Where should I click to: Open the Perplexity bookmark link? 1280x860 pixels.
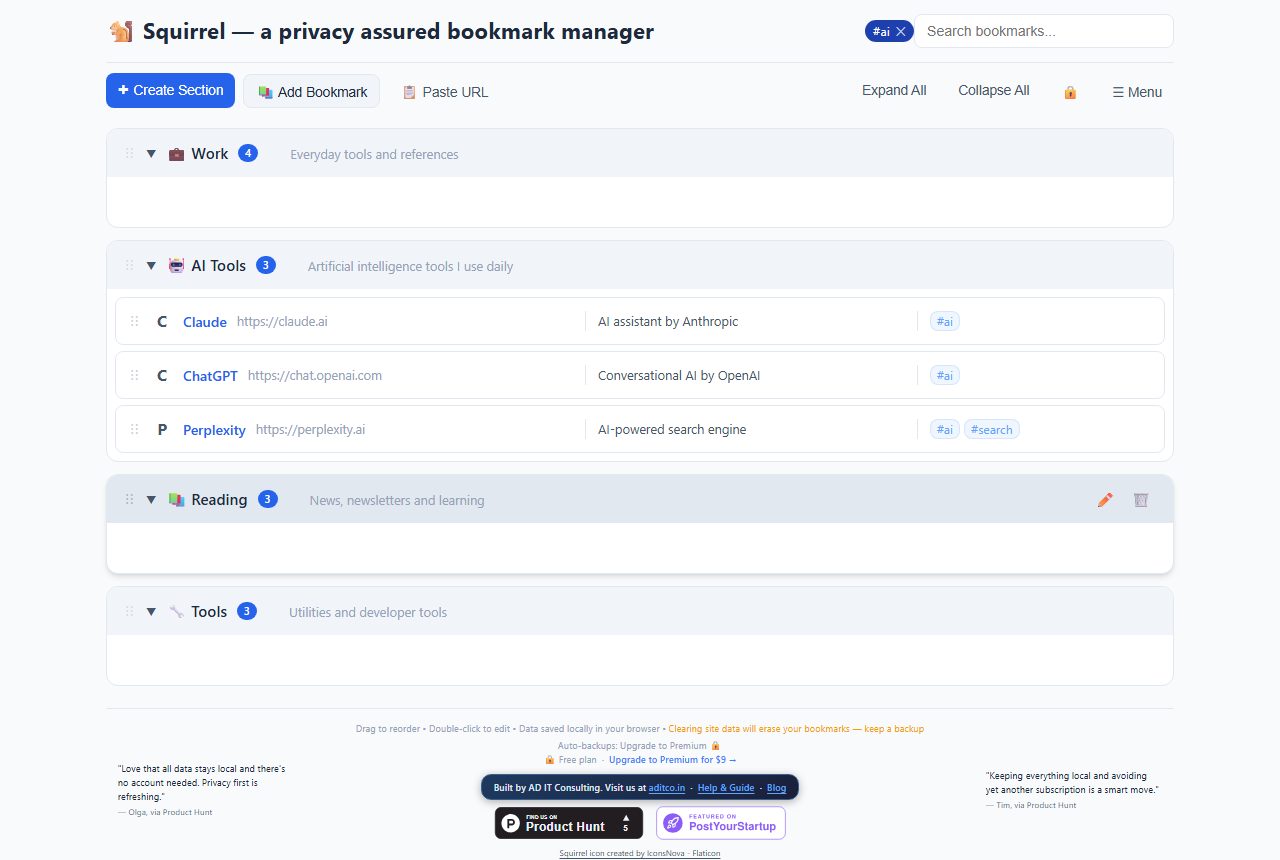pos(214,430)
